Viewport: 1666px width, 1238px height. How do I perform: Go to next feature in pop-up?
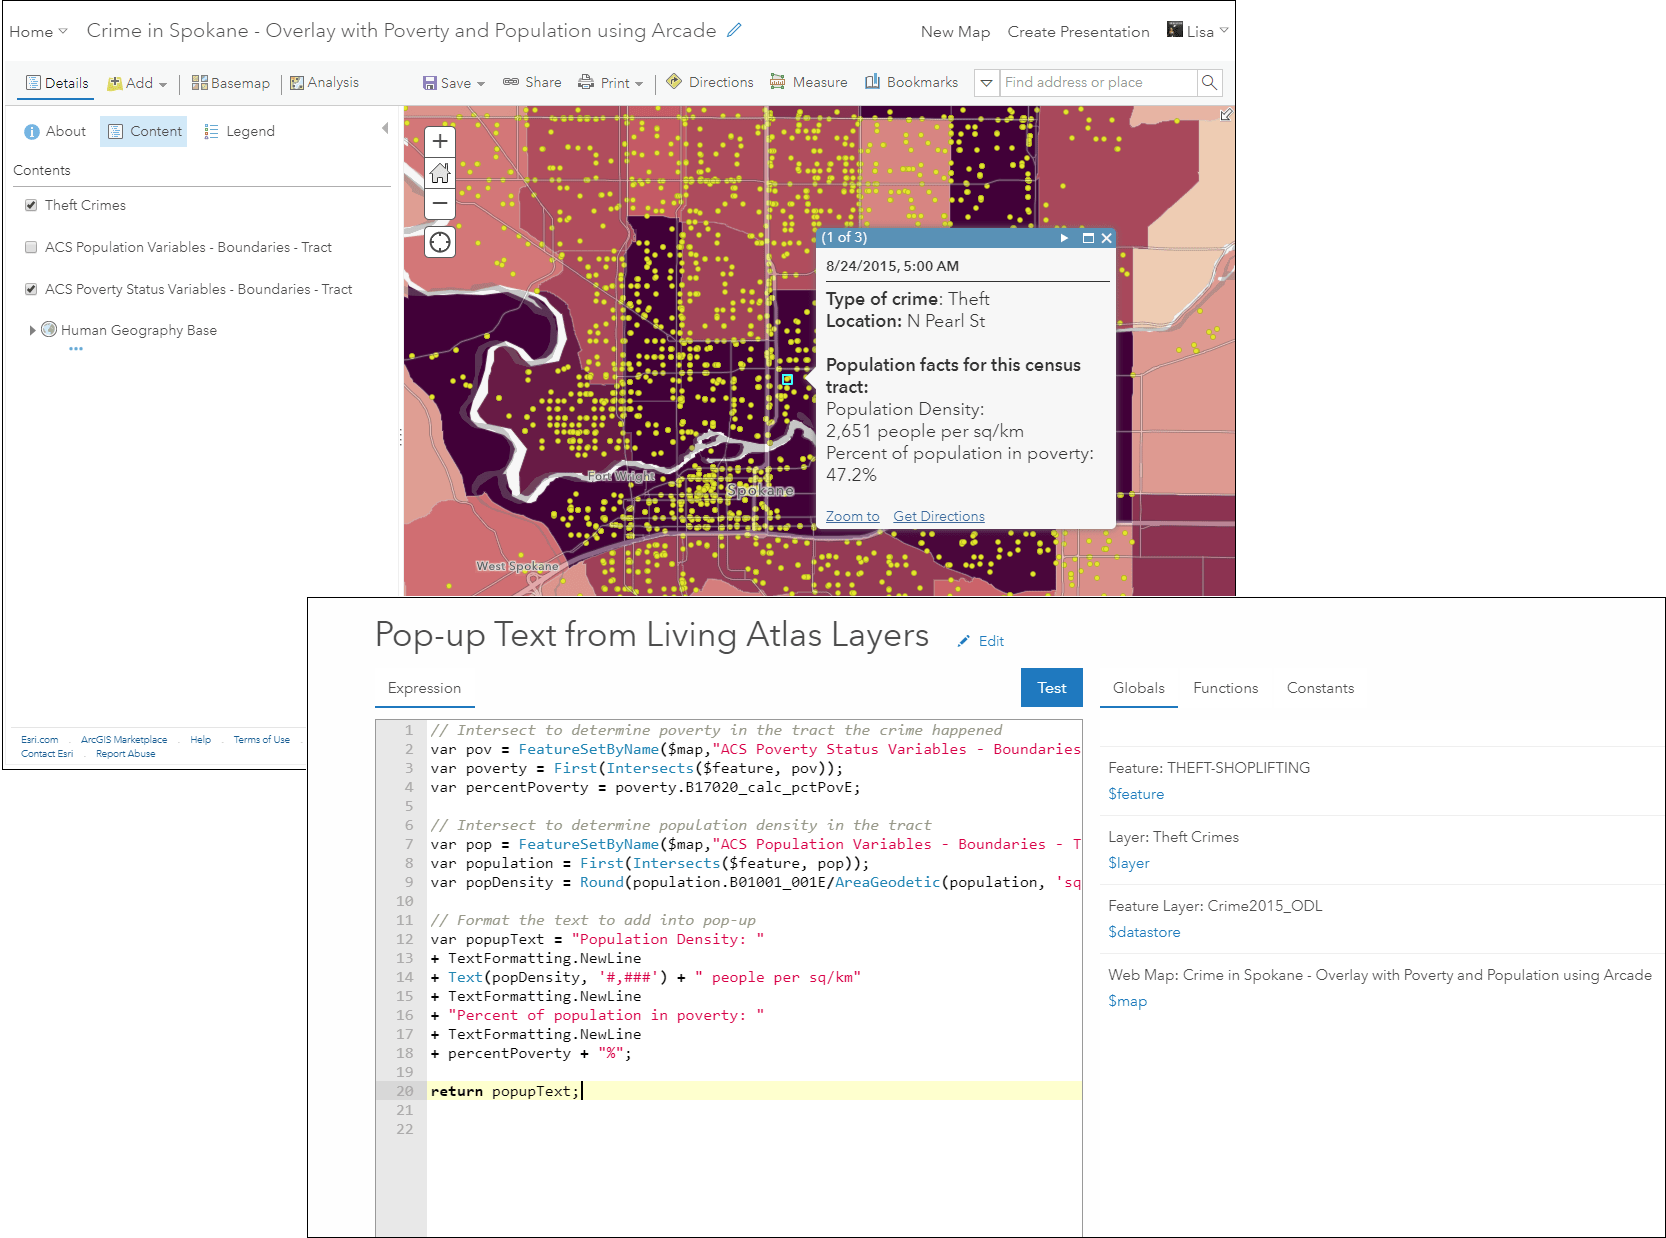(x=1064, y=238)
